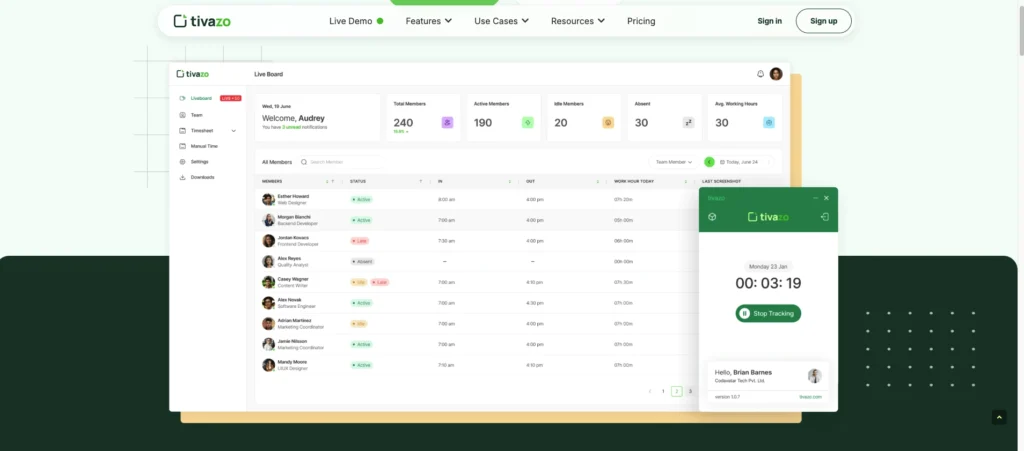Click the Avg. Working Hours blue icon
Screen dimensions: 1024x451
(x=769, y=123)
